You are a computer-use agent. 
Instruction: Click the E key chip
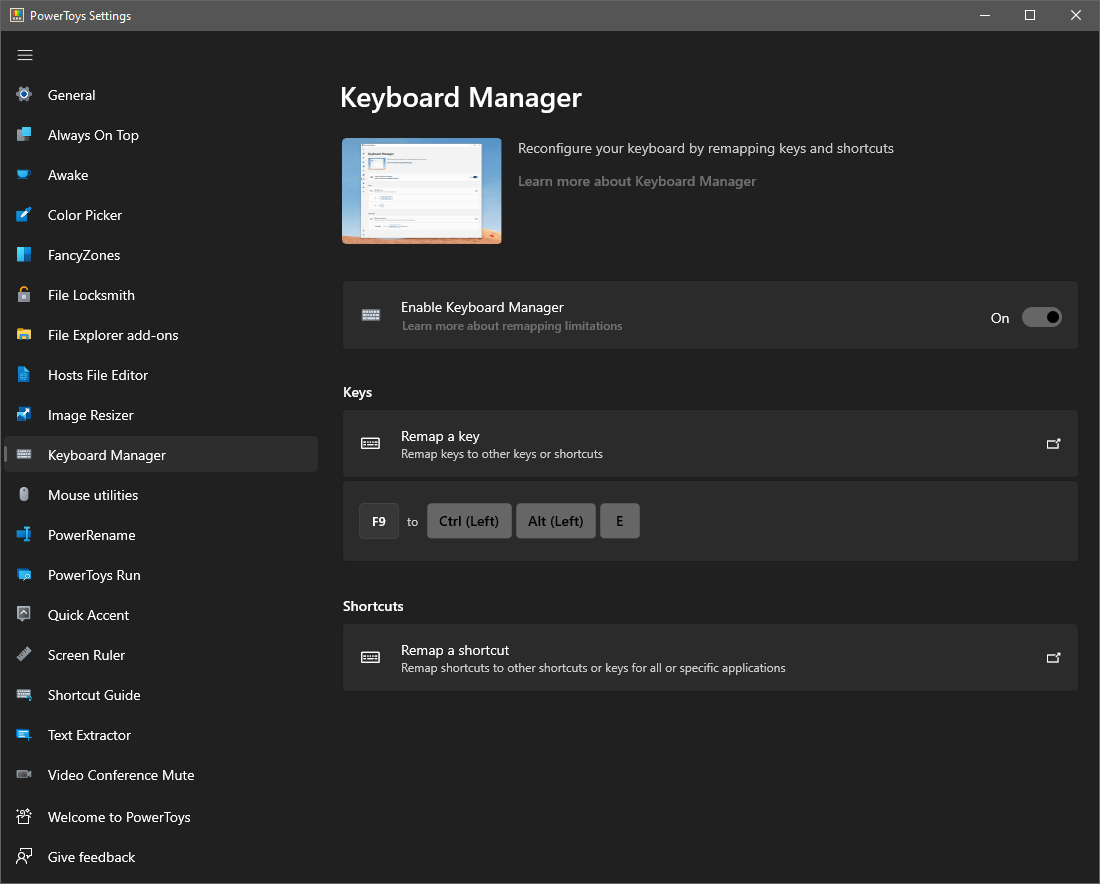click(619, 521)
